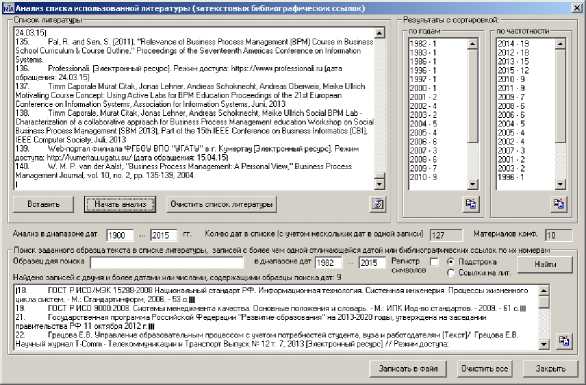Click Очистить список литературы button
This screenshot has height=385, width=586.
click(221, 204)
